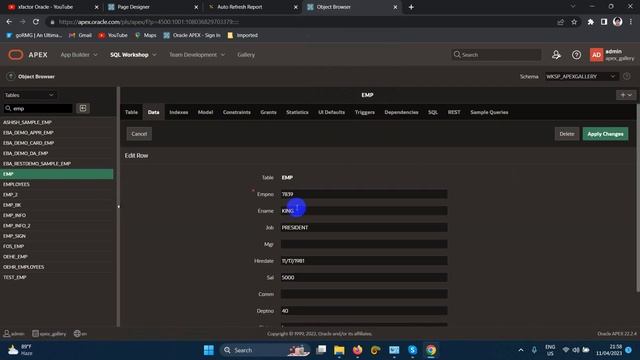The image size is (640, 360).
Task: Open a new browser tab with plus
Action: tap(411, 7)
